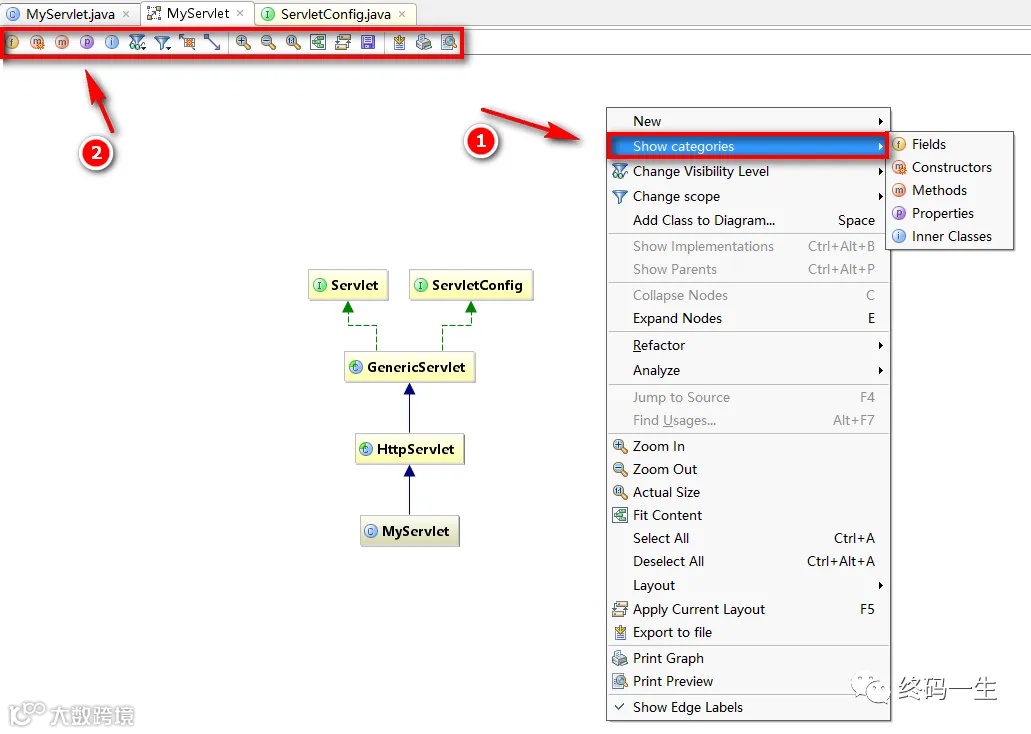Toggle Methods in Show categories submenu
Viewport: 1031px width, 734px height.
[950, 190]
